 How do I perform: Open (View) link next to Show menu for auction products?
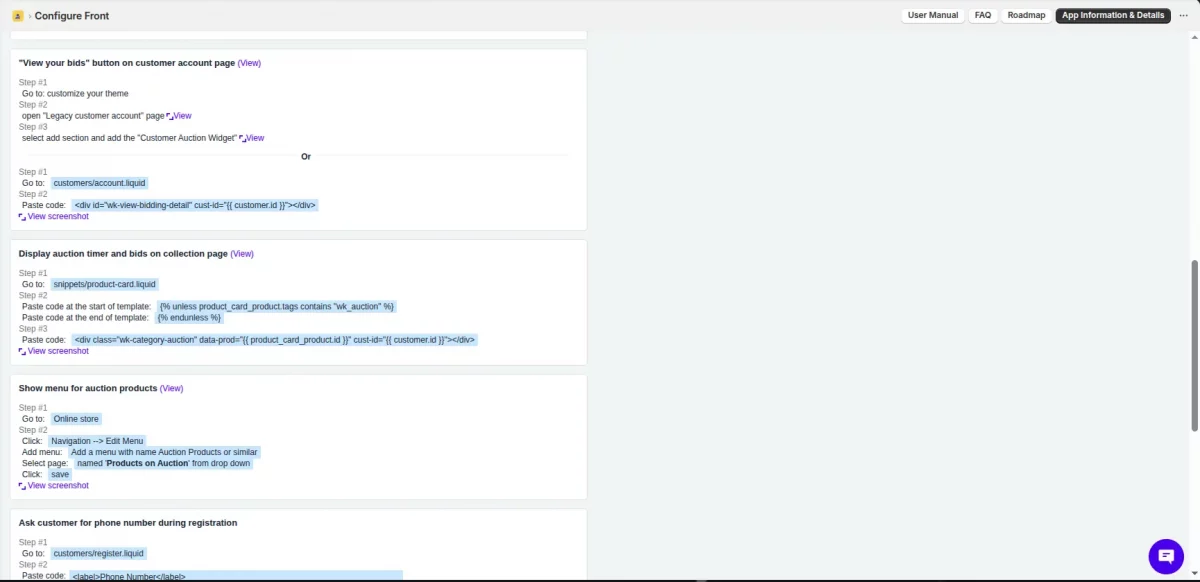pyautogui.click(x=172, y=388)
